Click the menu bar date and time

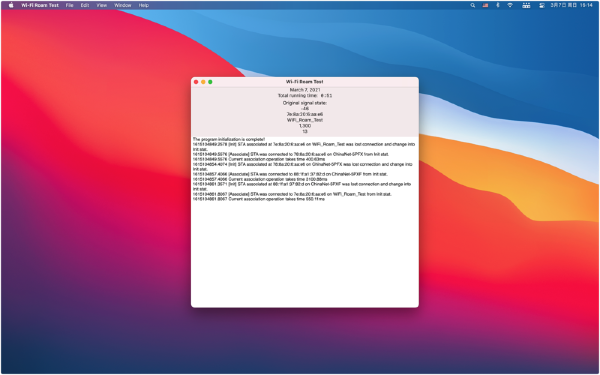[572, 5]
